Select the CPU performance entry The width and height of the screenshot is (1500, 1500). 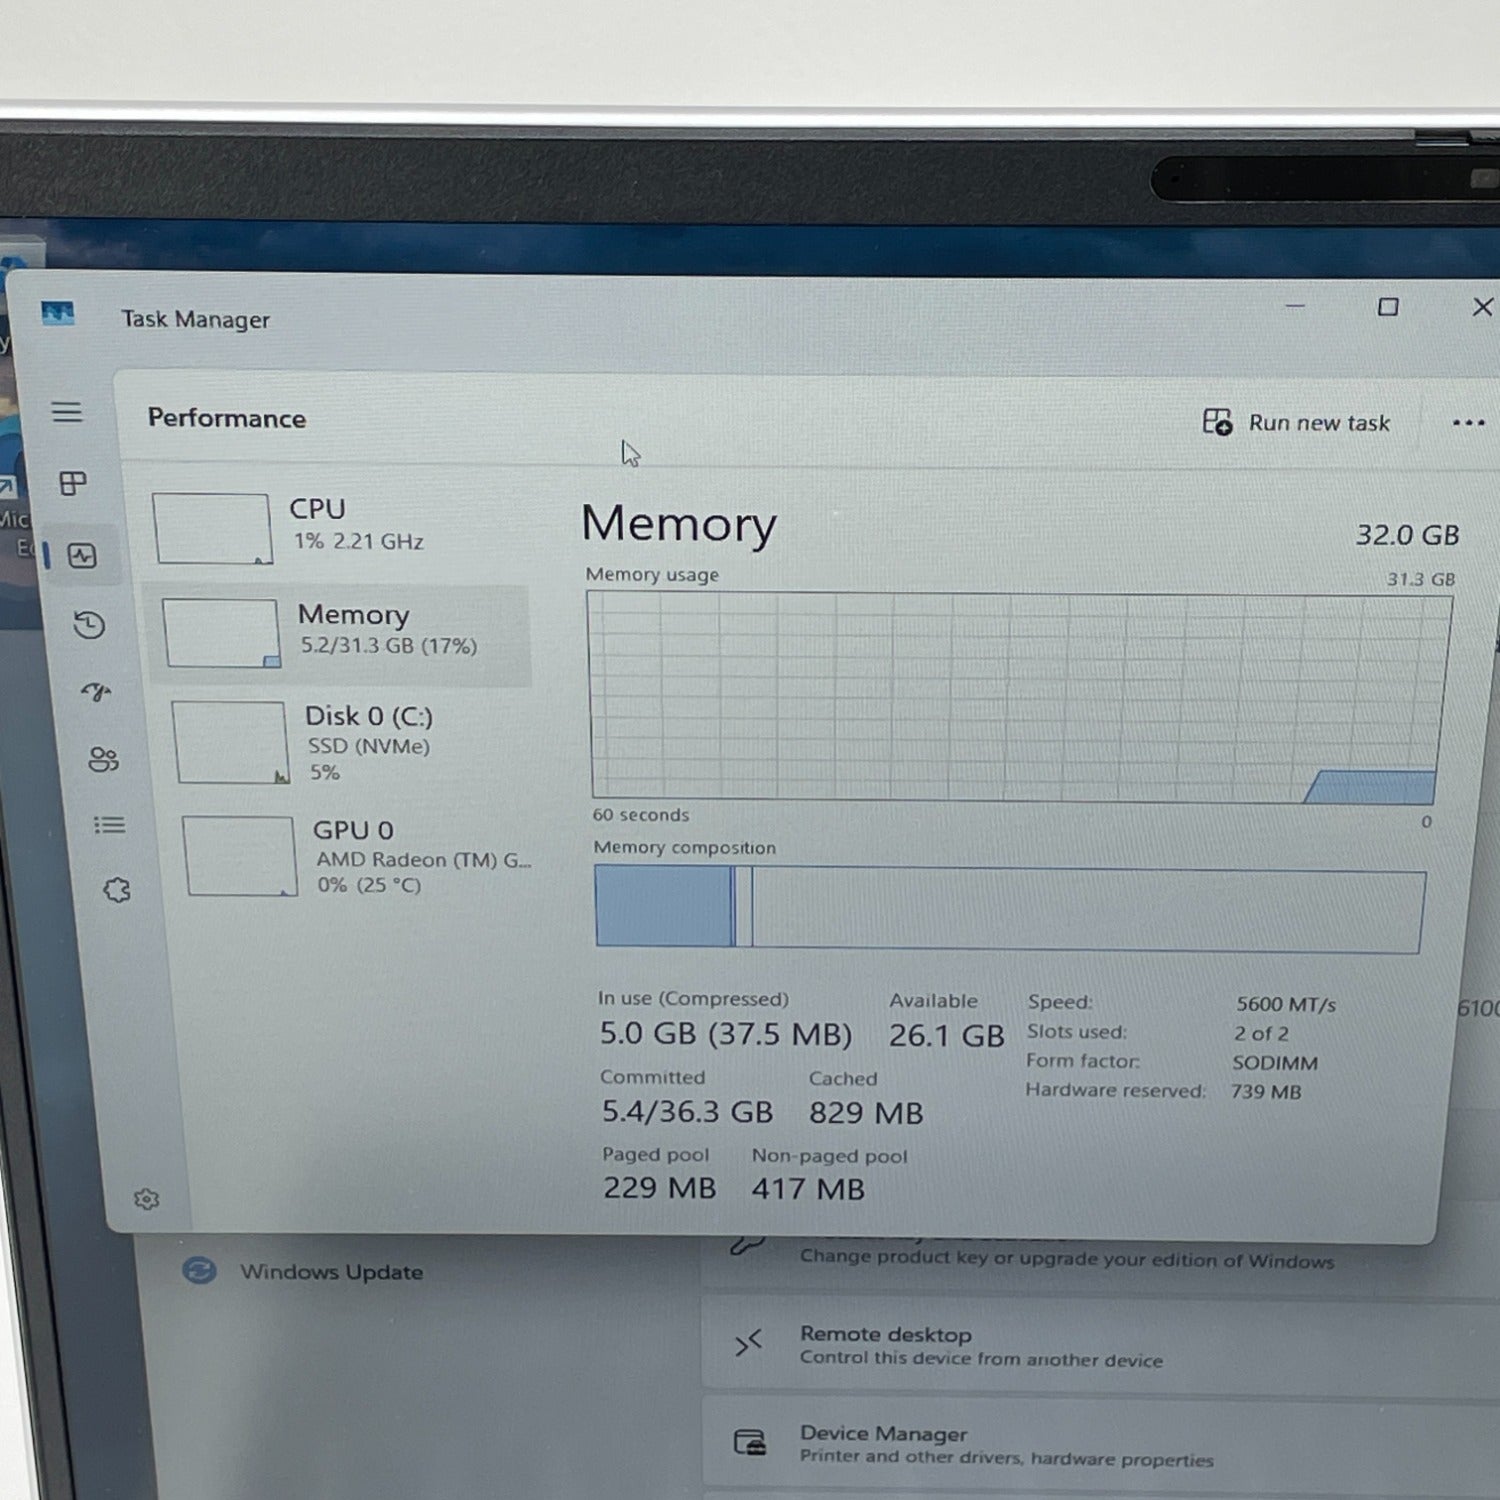click(340, 527)
